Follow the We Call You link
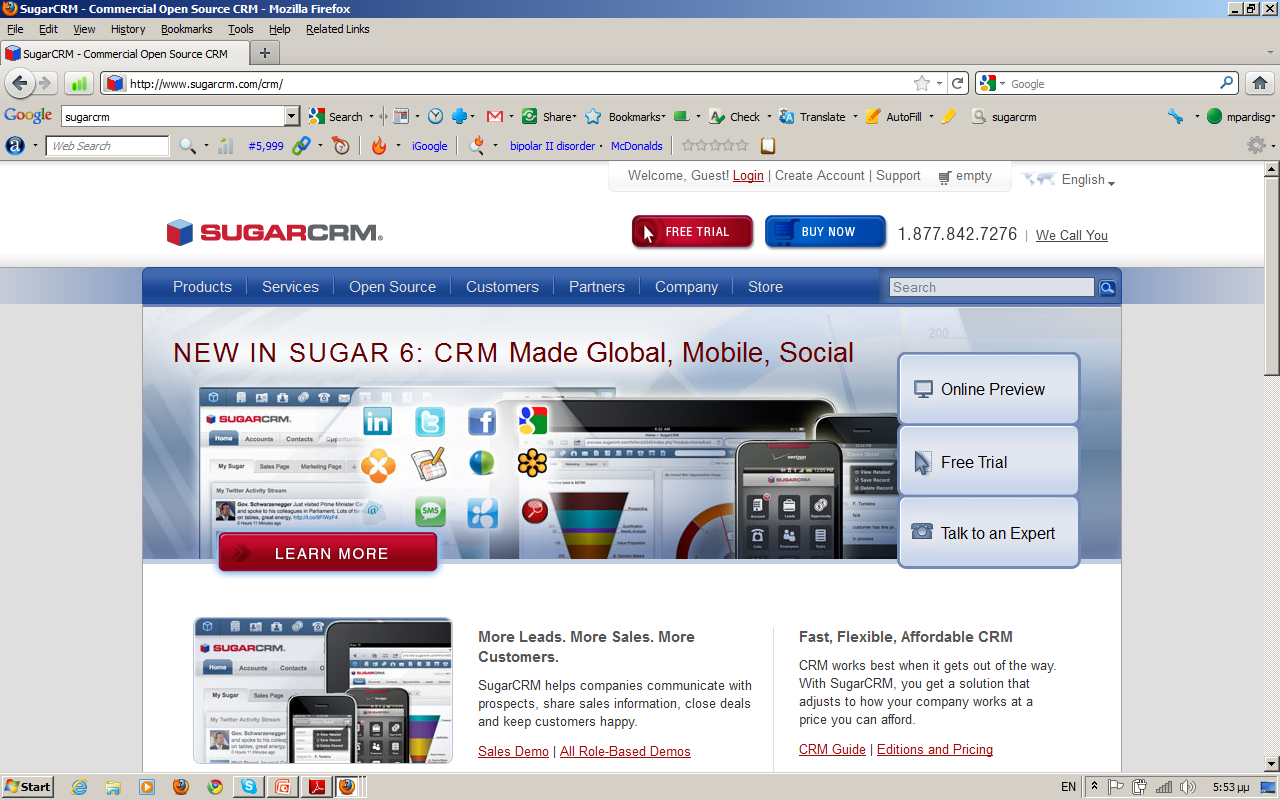Viewport: 1280px width, 800px height. pyautogui.click(x=1072, y=236)
